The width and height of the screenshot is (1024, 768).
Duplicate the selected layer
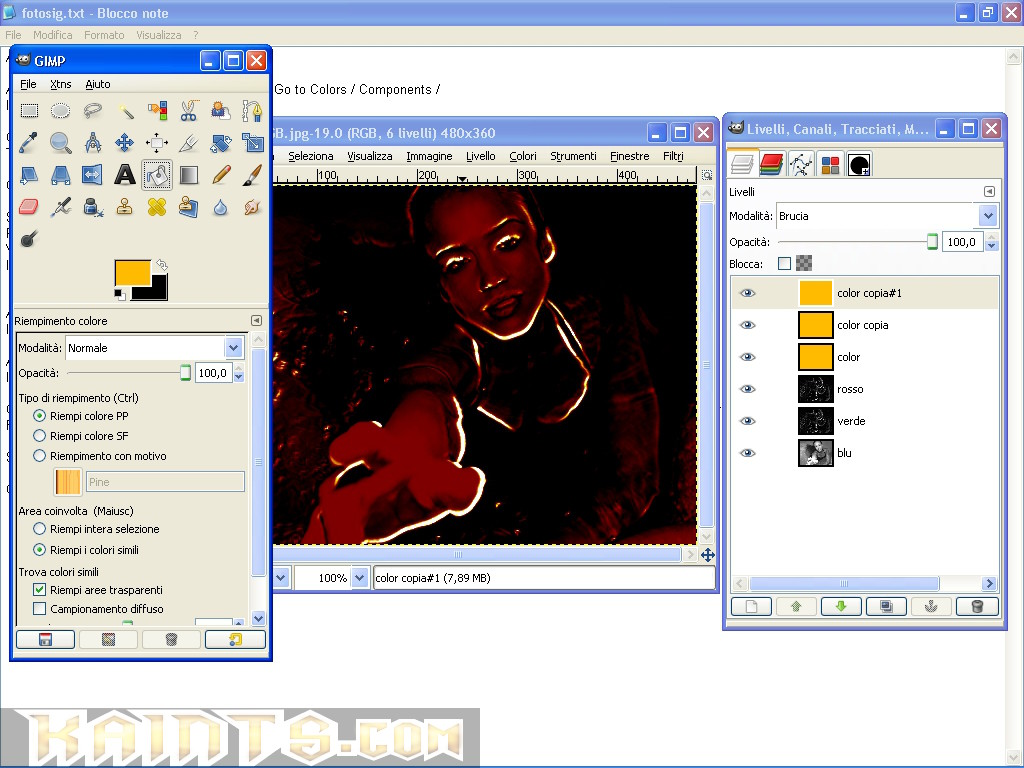pos(886,607)
